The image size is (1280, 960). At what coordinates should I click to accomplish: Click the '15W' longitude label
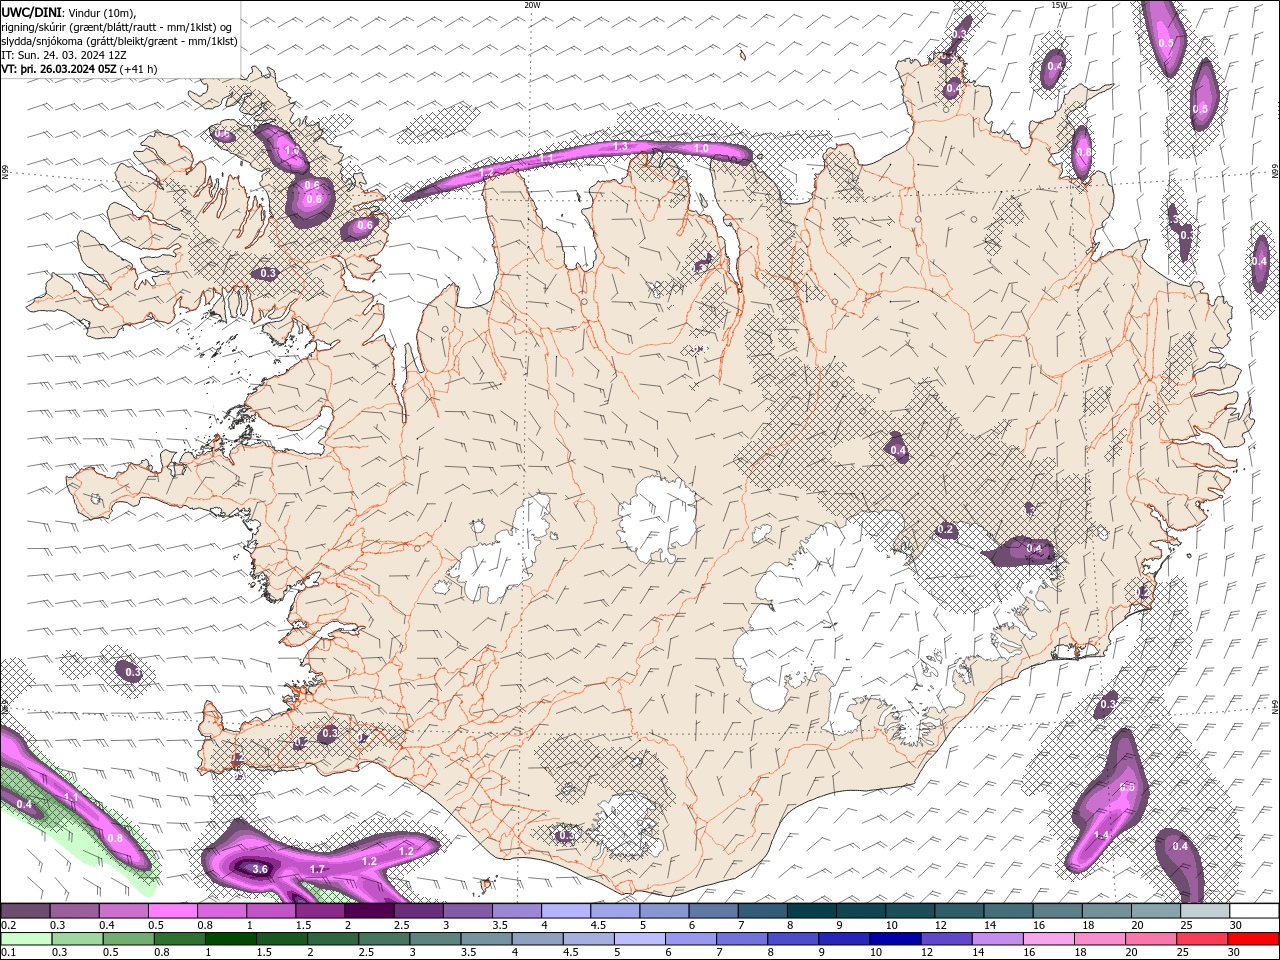click(x=1060, y=5)
